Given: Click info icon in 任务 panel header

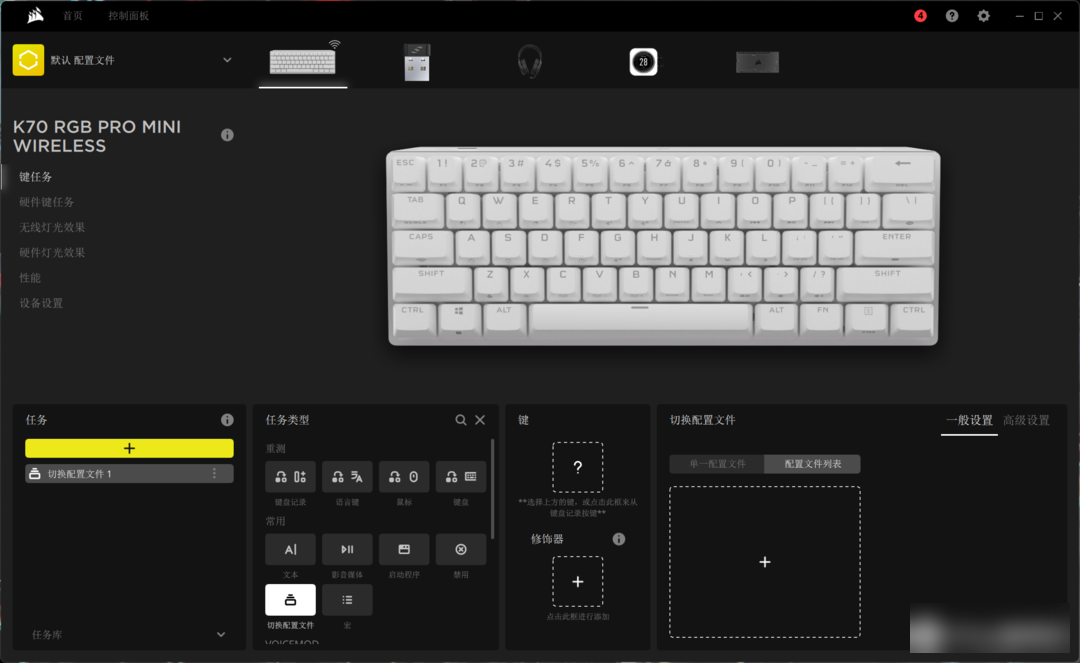Looking at the screenshot, I should point(227,420).
